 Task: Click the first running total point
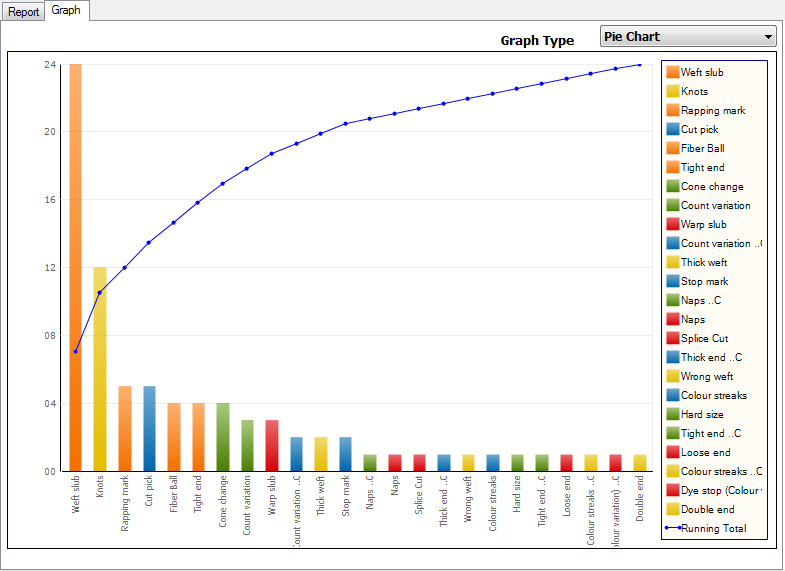click(76, 352)
